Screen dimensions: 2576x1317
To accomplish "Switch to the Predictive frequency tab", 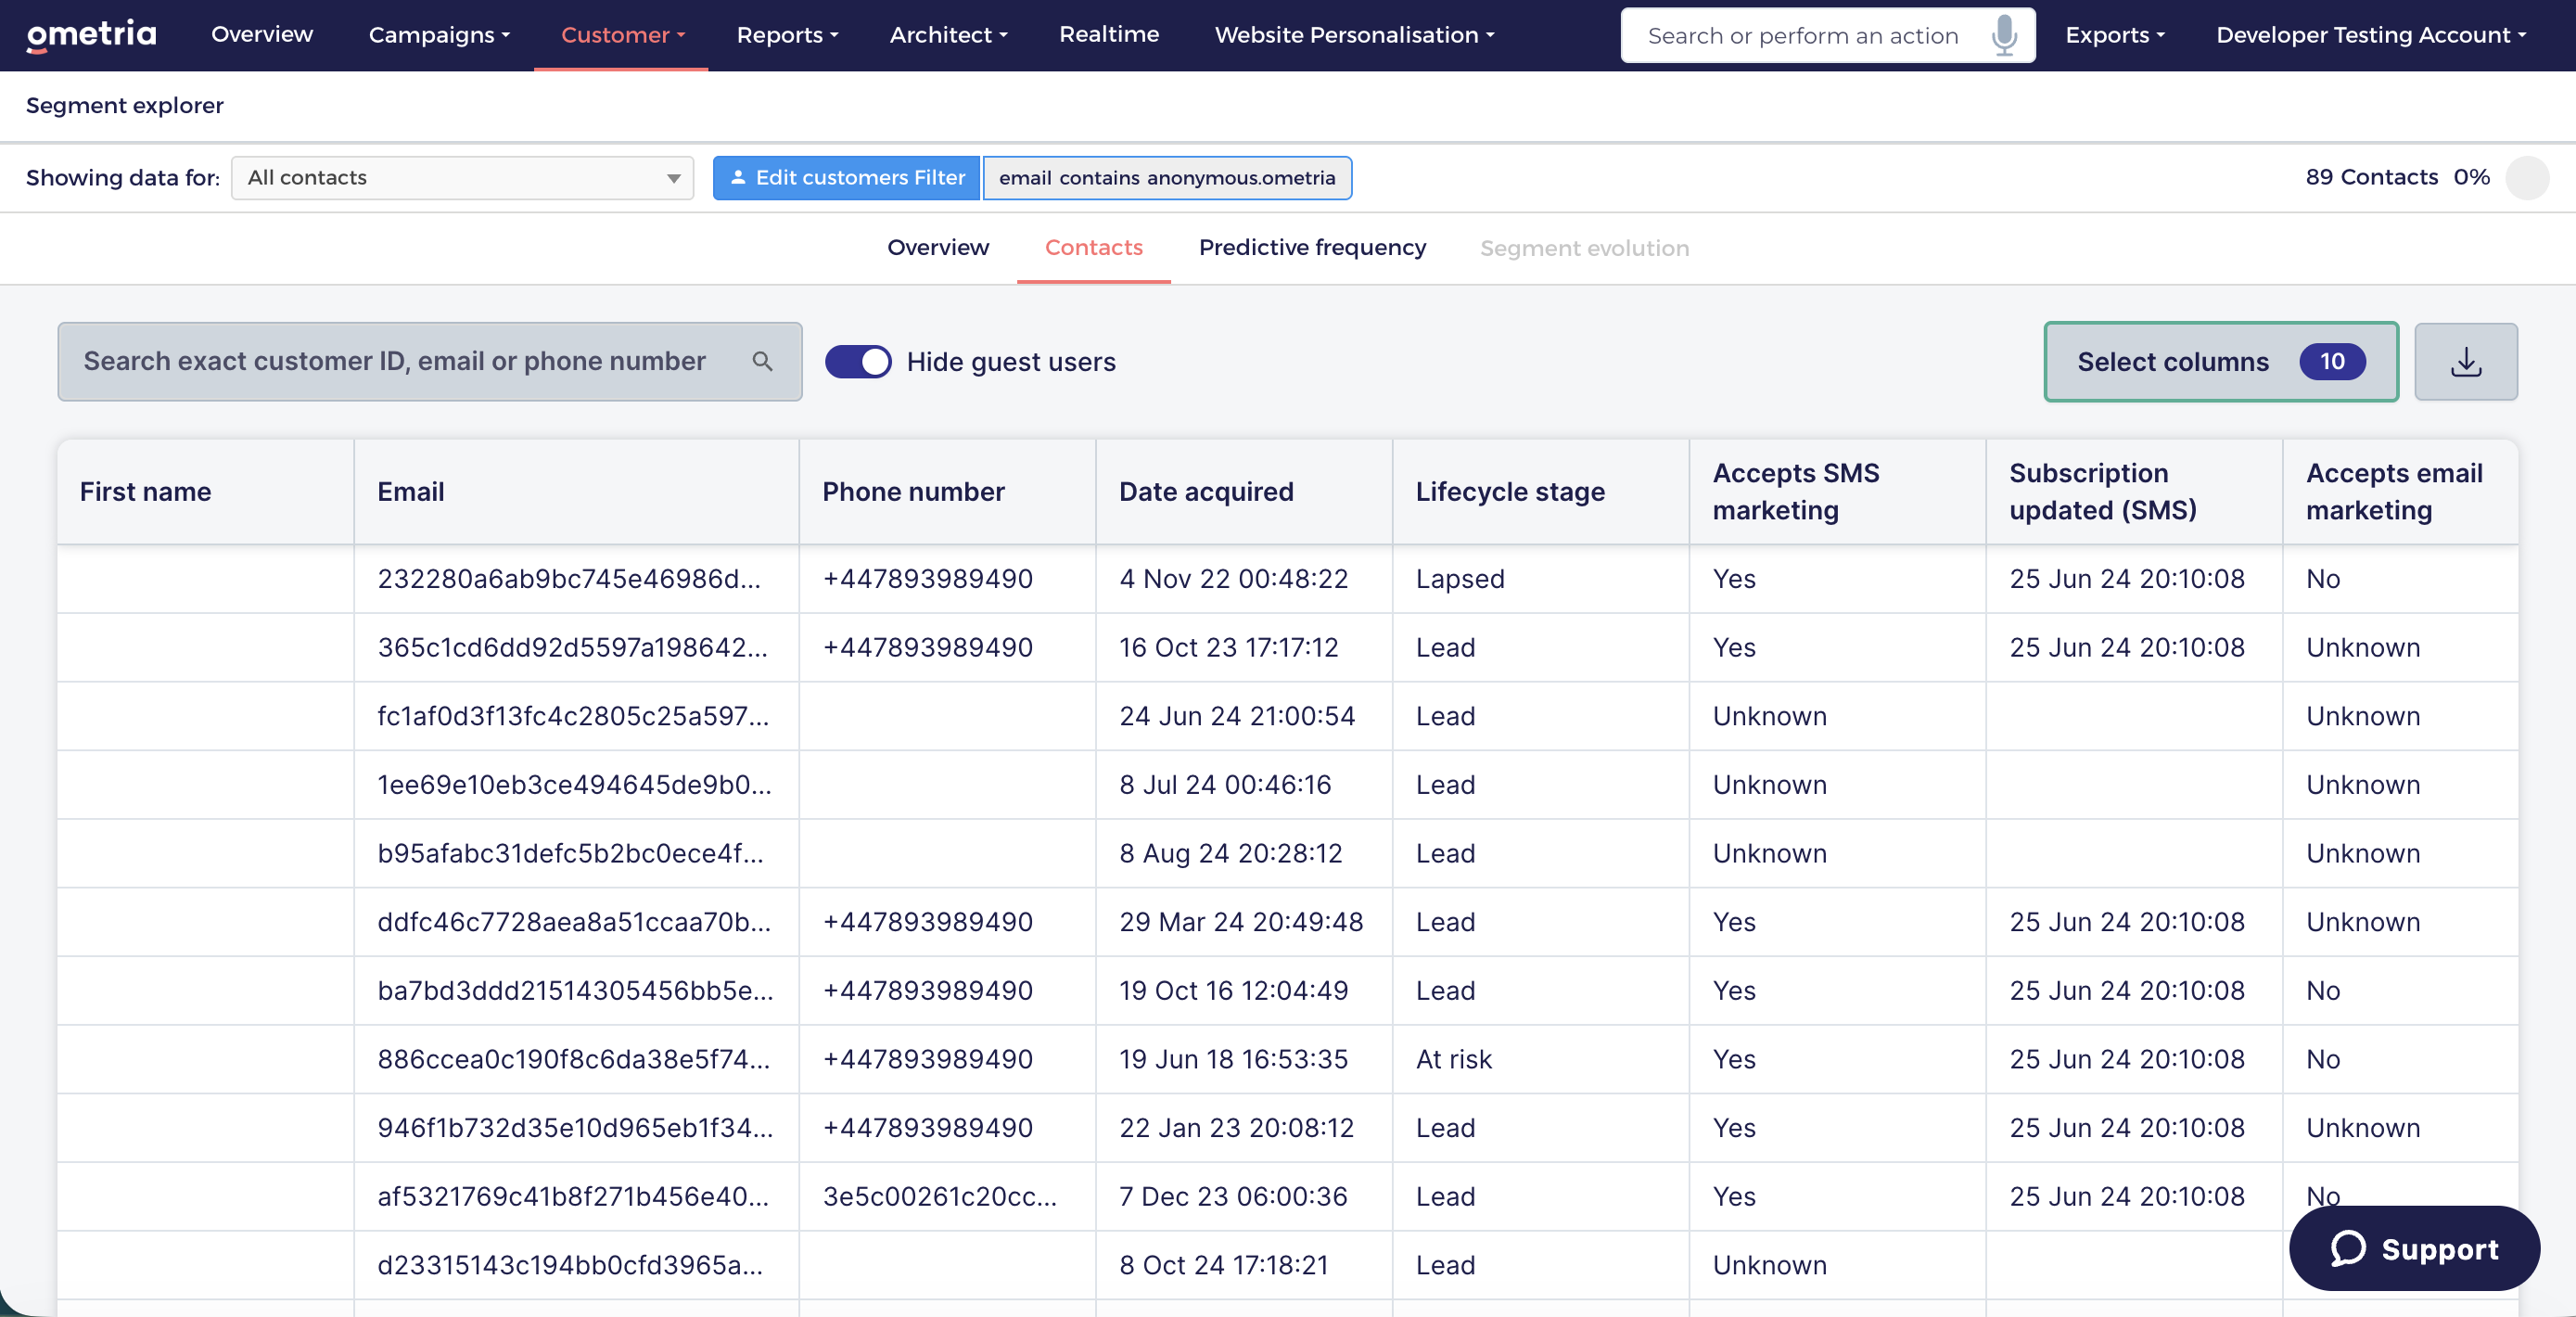I will click(1312, 247).
